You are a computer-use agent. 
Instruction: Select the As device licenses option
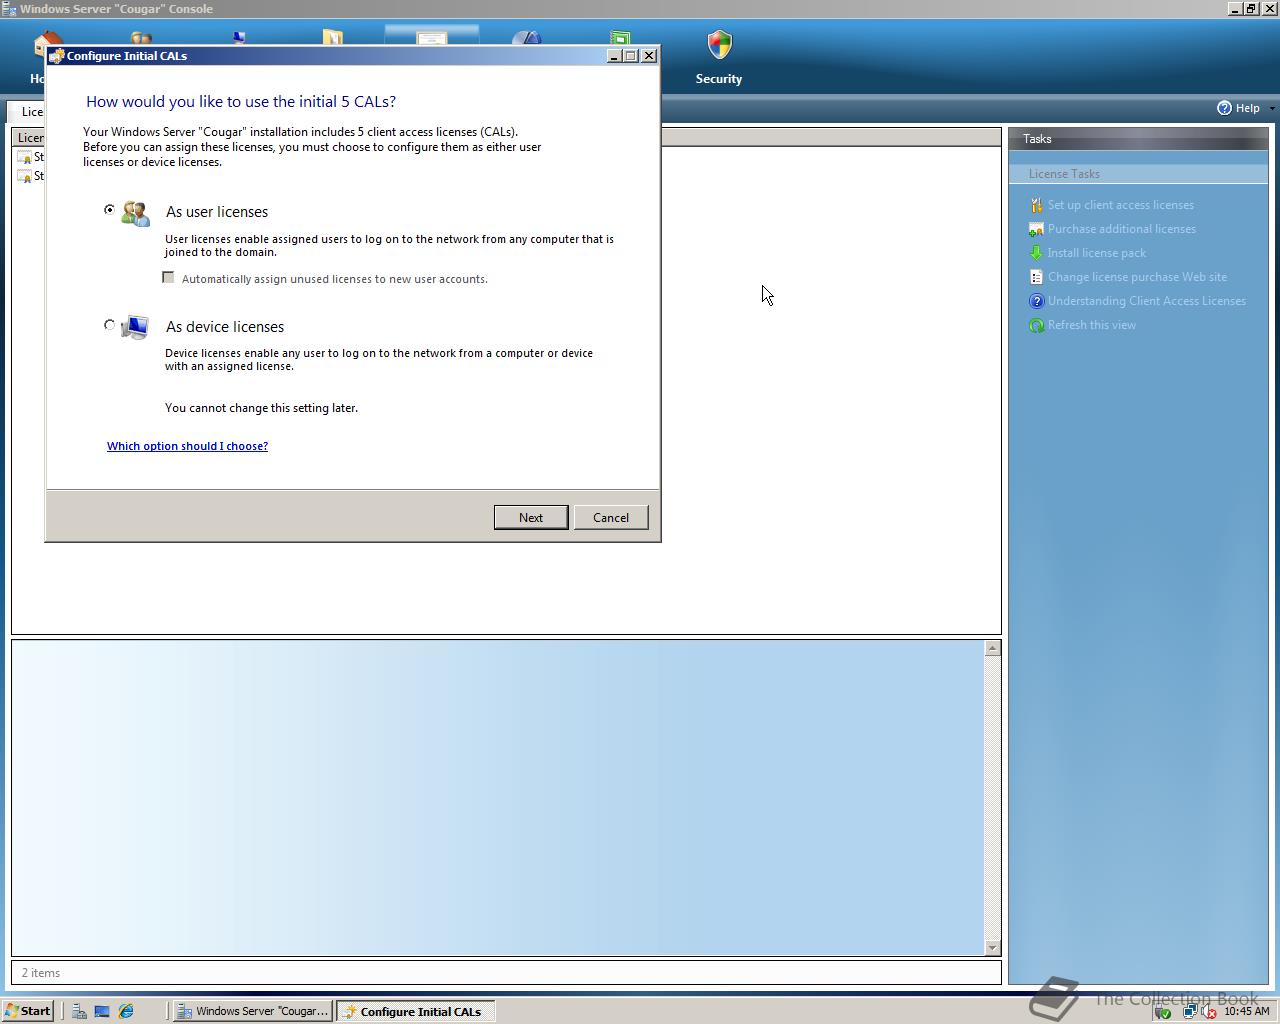(x=110, y=325)
